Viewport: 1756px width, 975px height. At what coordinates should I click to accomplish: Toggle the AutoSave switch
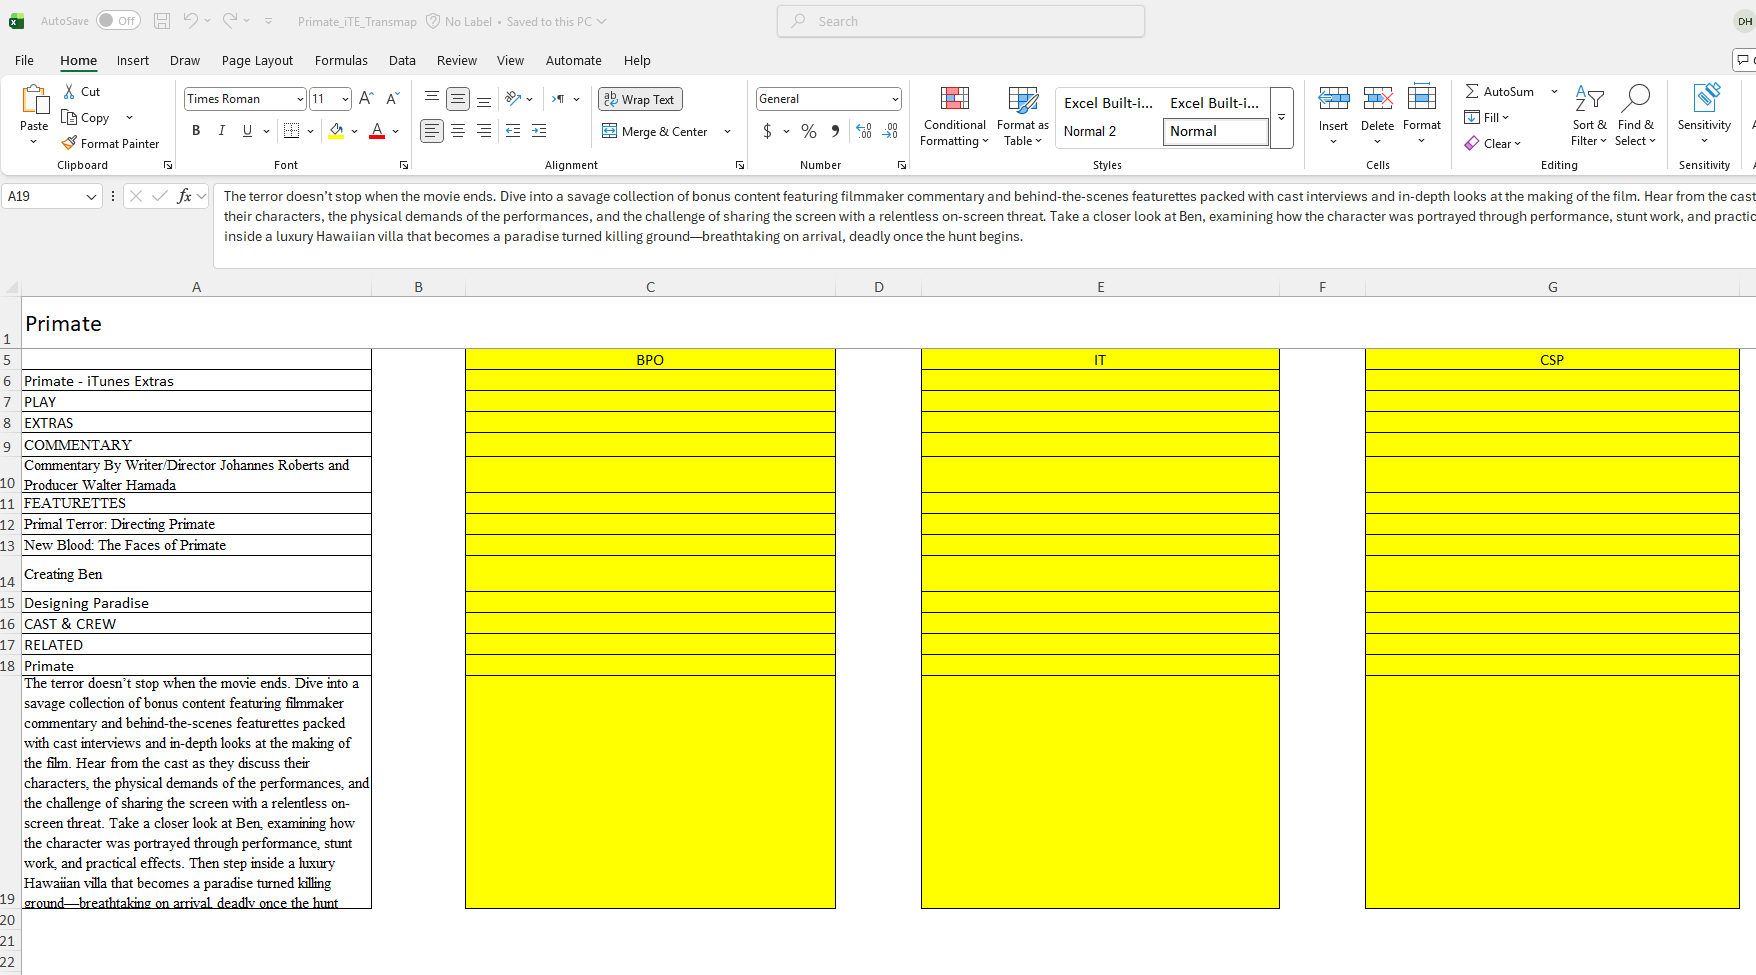(x=118, y=21)
